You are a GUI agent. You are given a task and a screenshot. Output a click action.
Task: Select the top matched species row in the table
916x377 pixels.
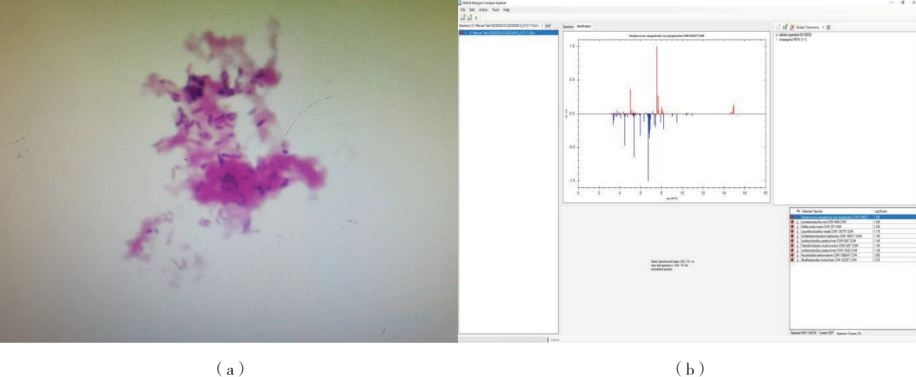coord(853,217)
